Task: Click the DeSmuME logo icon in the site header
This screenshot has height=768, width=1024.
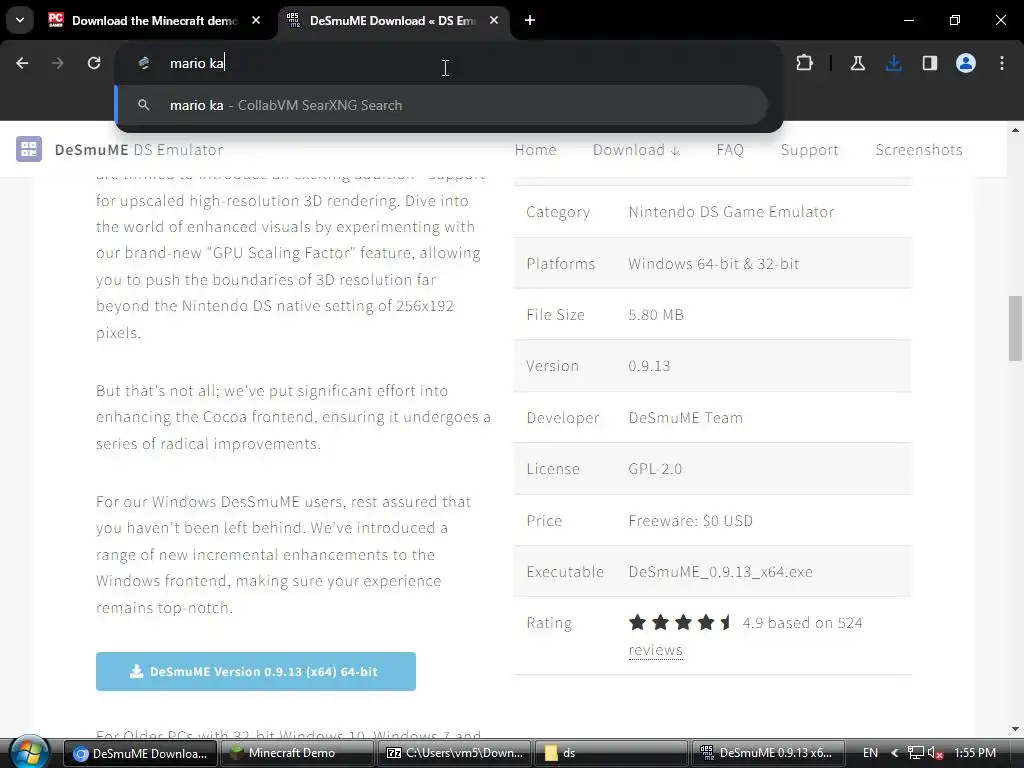Action: [x=29, y=150]
